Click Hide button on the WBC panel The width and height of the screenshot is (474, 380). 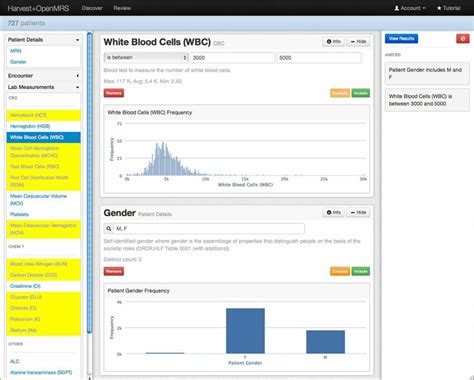[358, 42]
